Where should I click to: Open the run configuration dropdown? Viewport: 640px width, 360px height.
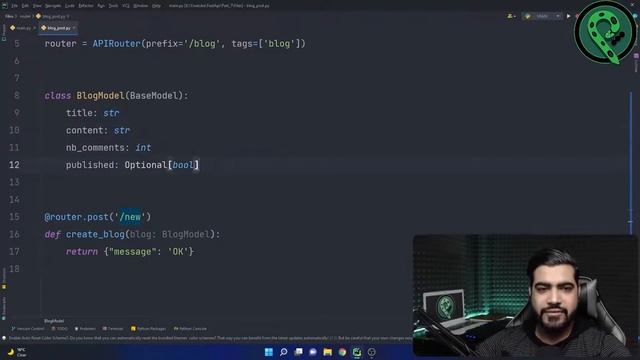click(542, 16)
